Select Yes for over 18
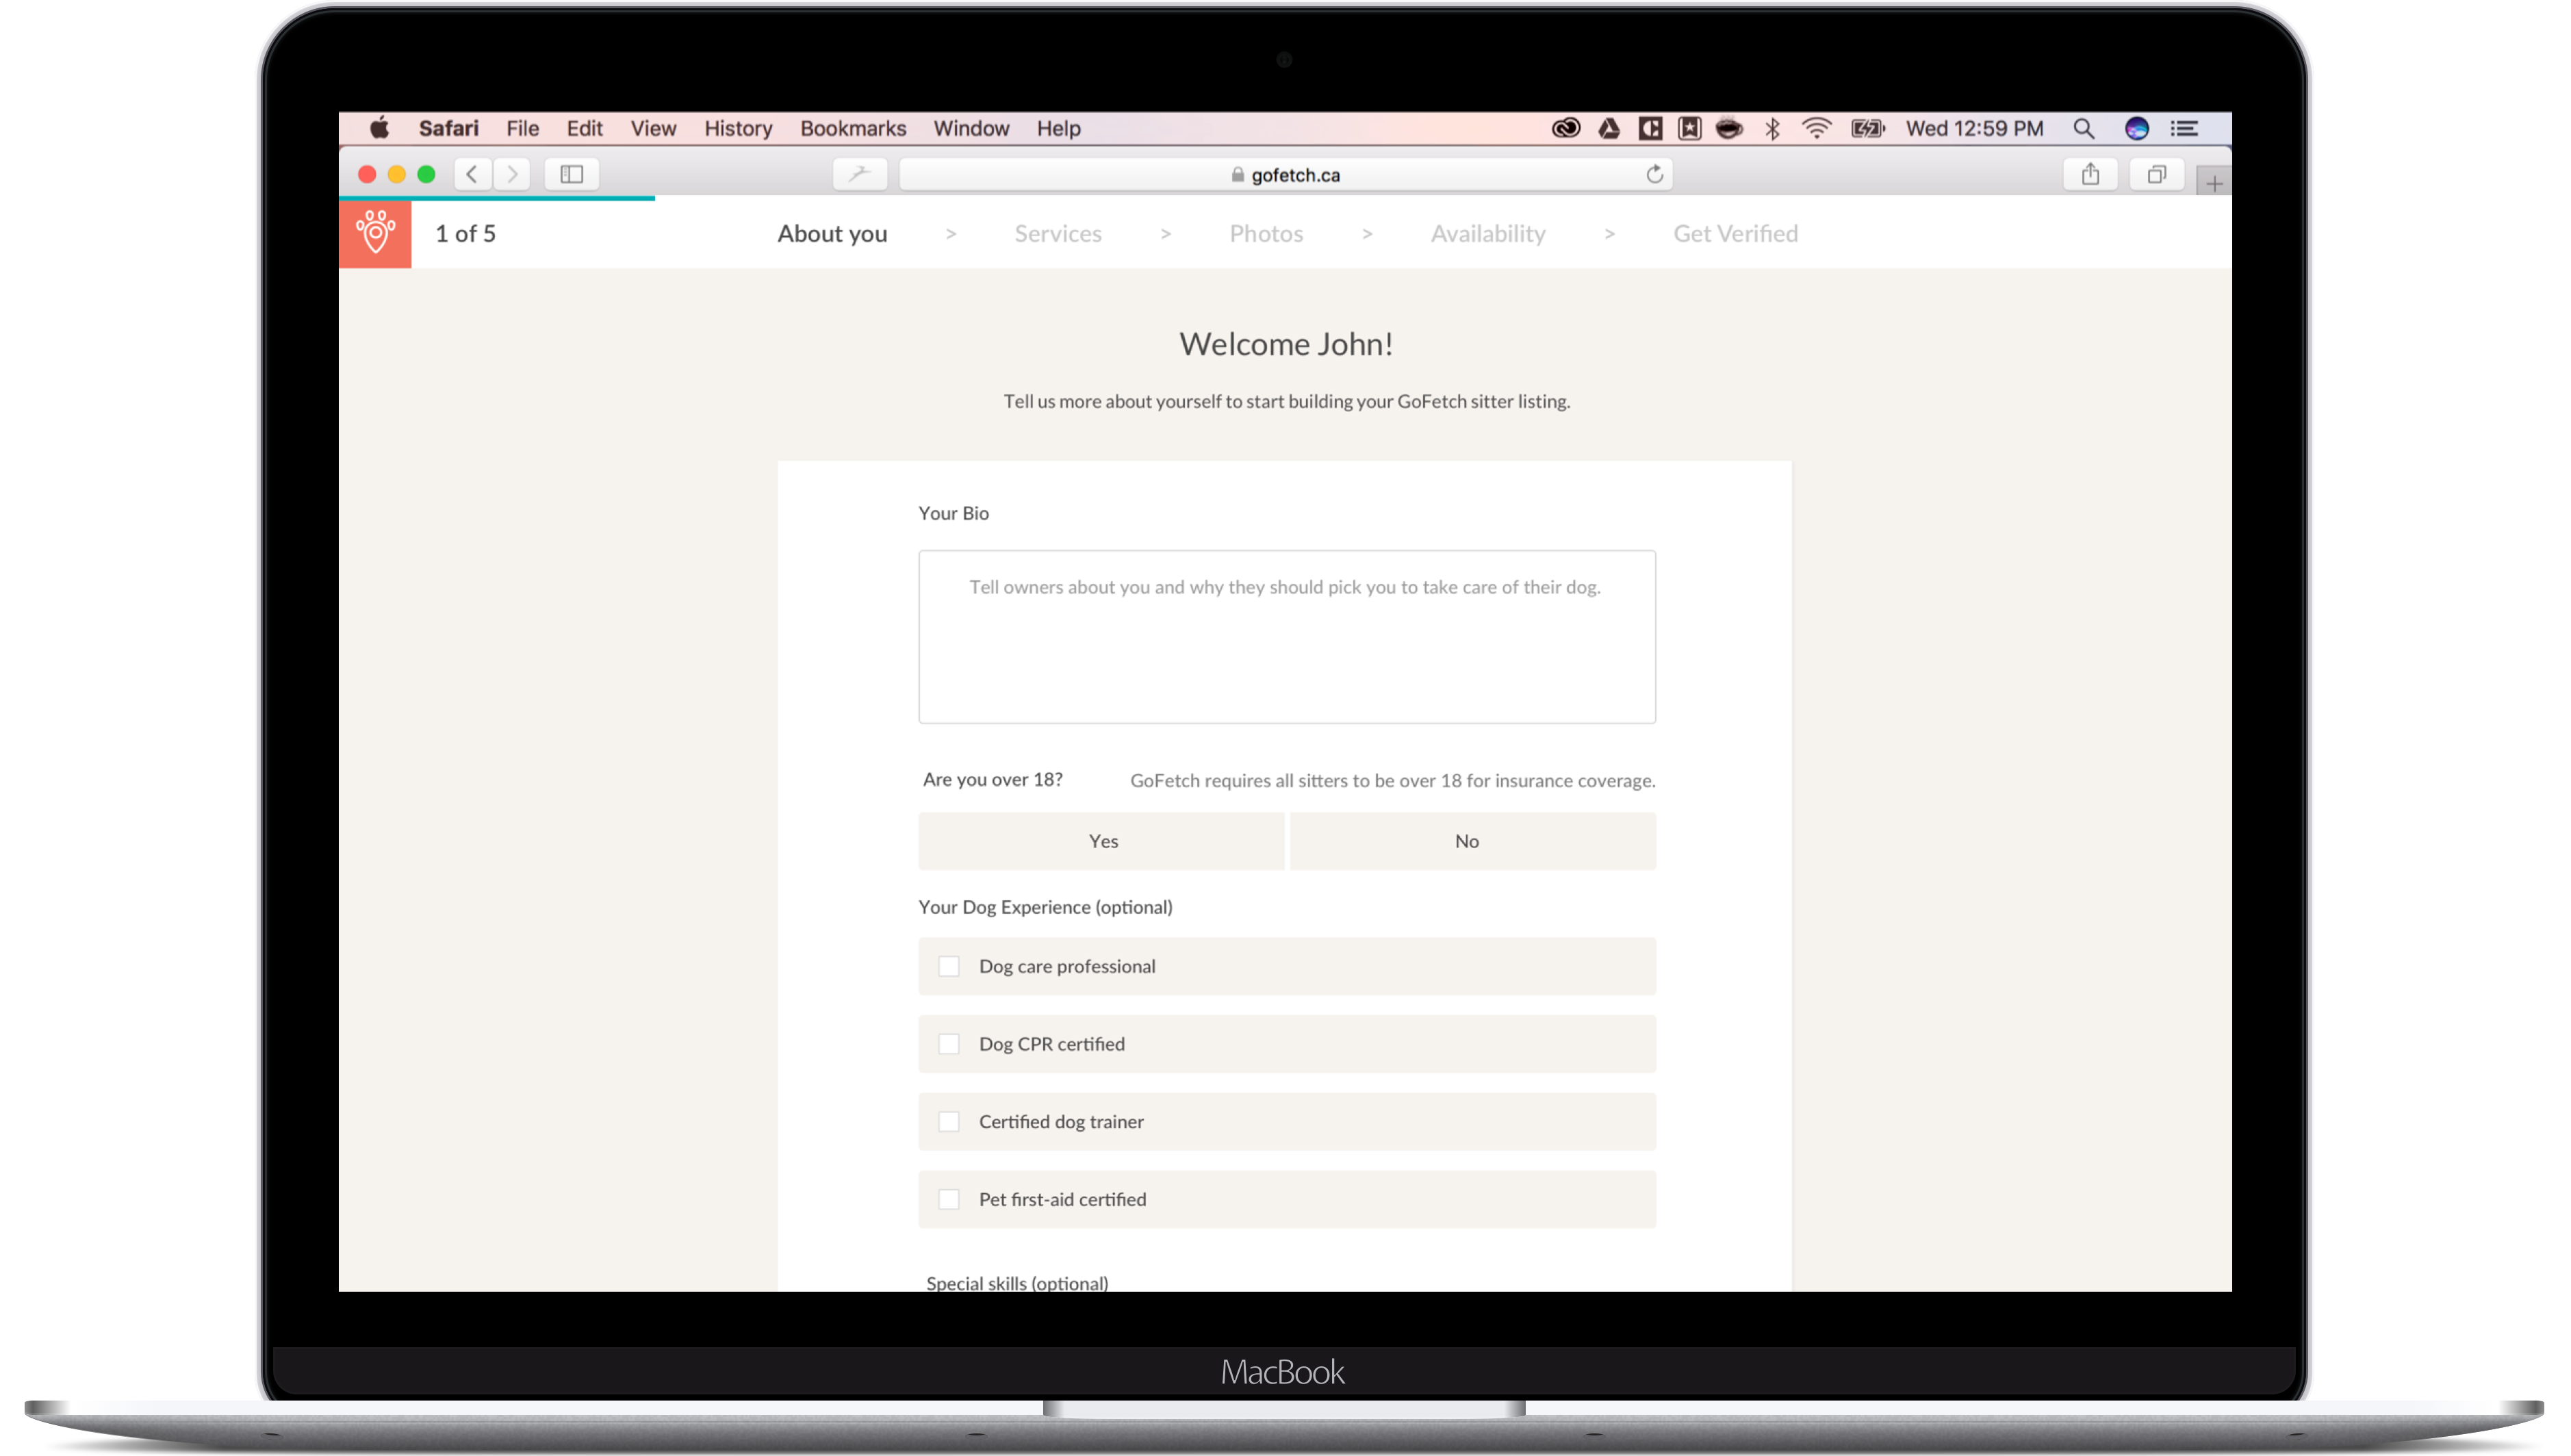The width and height of the screenshot is (2571, 1456). click(1102, 841)
